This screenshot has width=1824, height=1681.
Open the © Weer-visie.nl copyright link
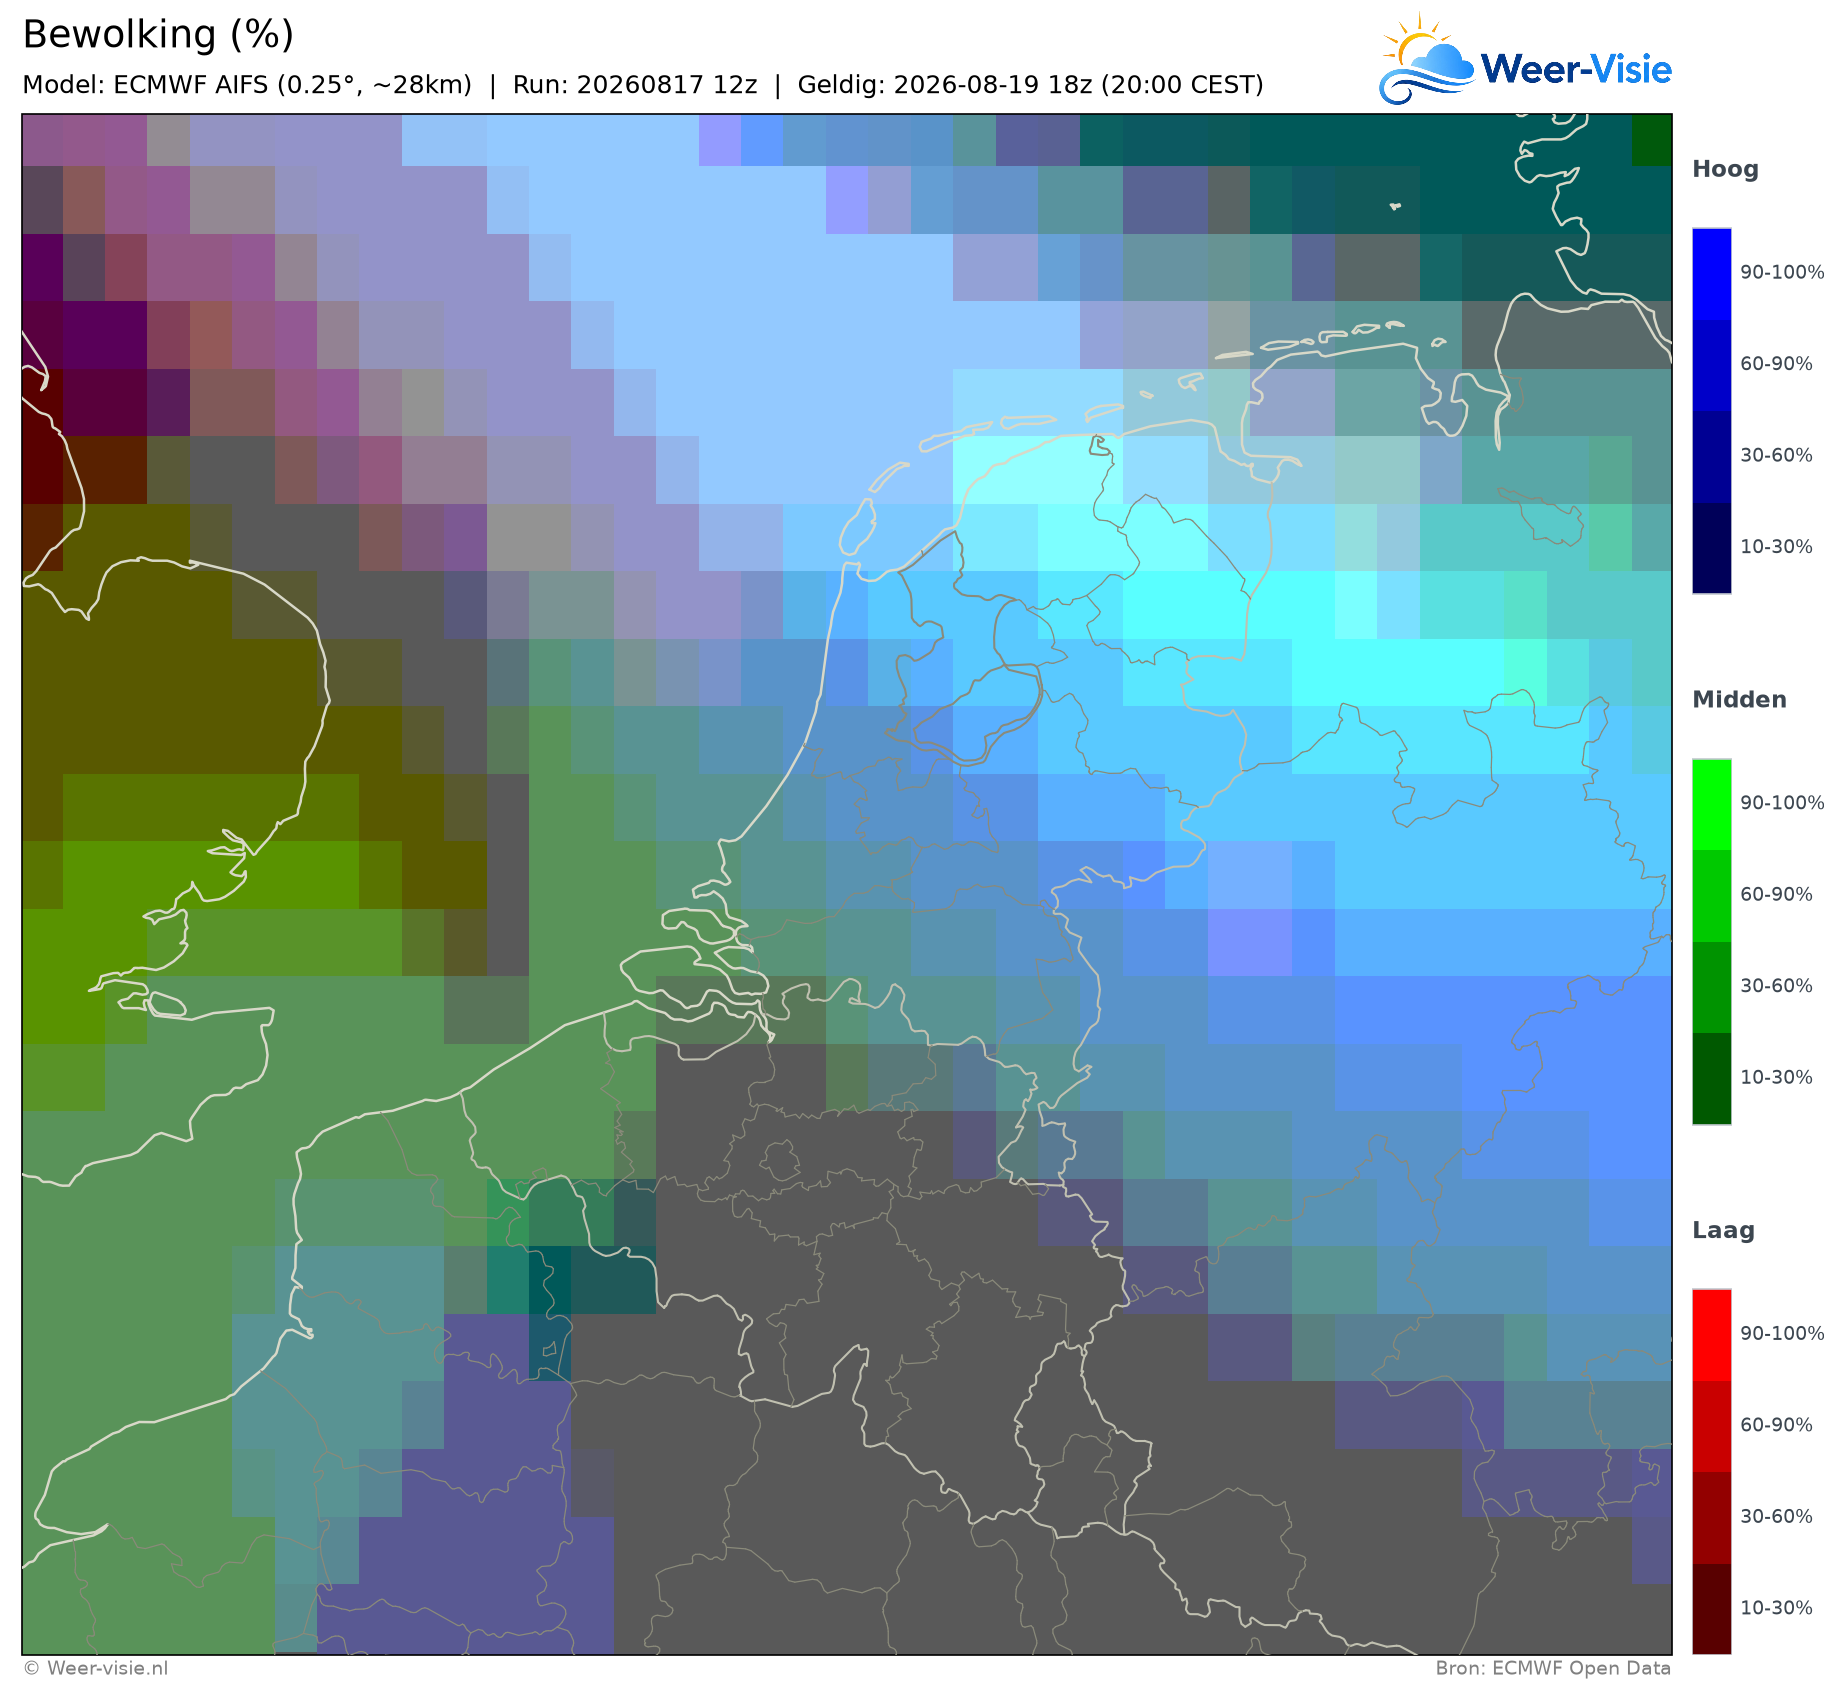95,1668
